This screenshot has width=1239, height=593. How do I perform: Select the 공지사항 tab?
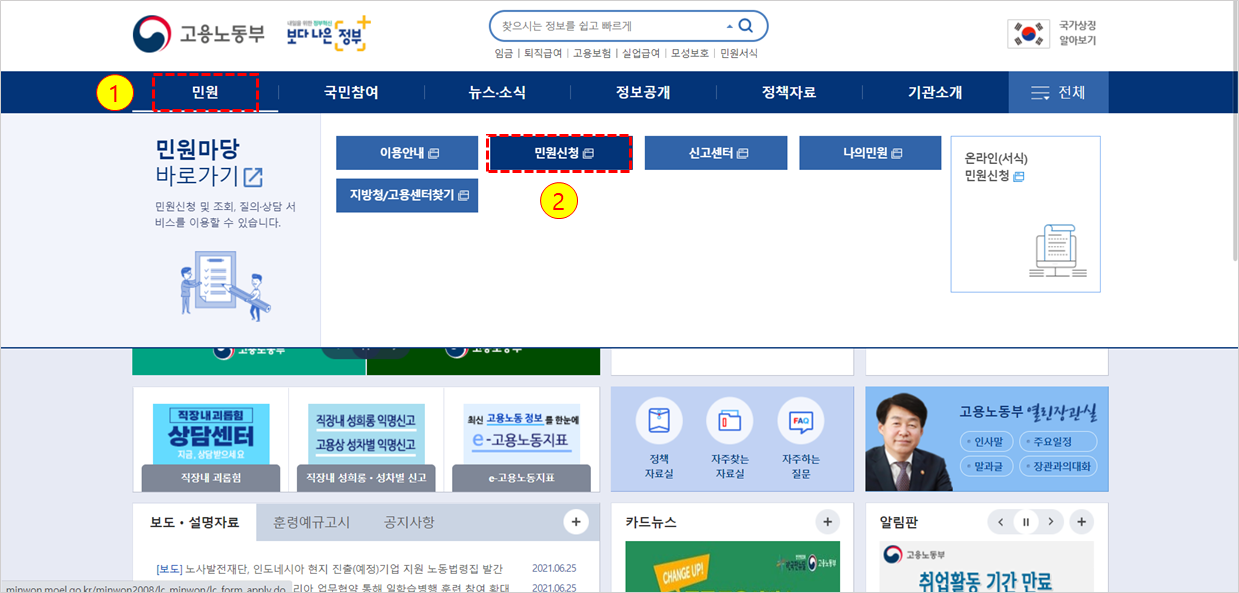point(409,522)
